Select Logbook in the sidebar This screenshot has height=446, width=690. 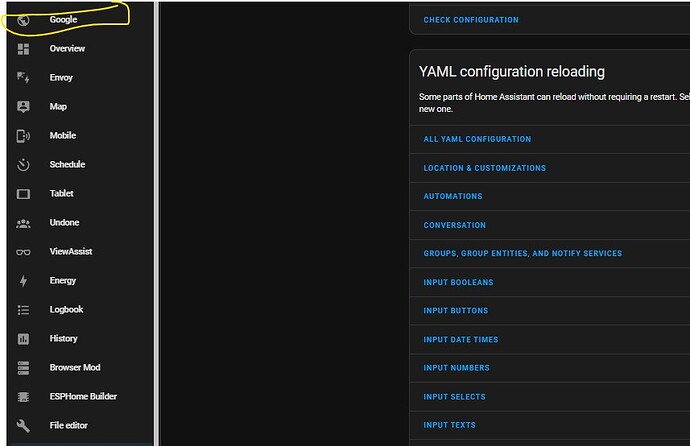click(66, 310)
